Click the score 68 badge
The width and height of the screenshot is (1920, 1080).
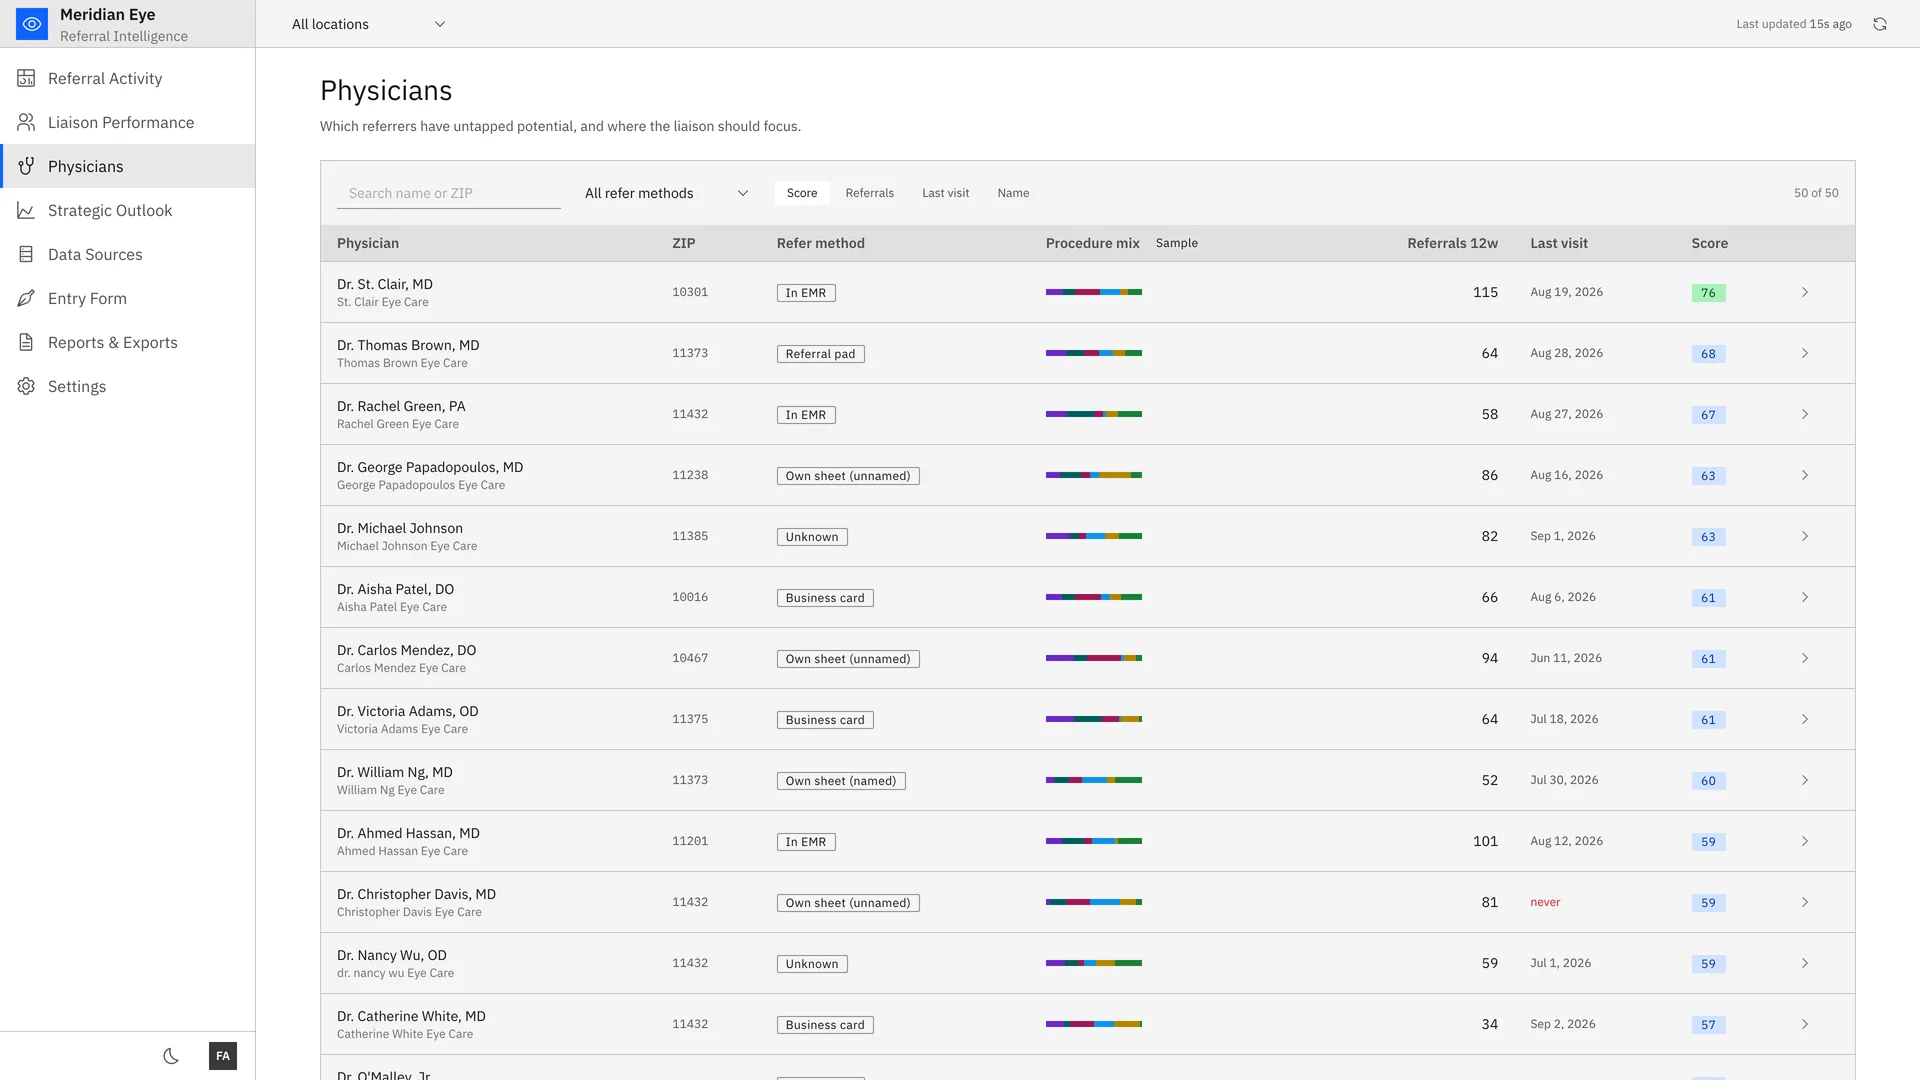1708,354
